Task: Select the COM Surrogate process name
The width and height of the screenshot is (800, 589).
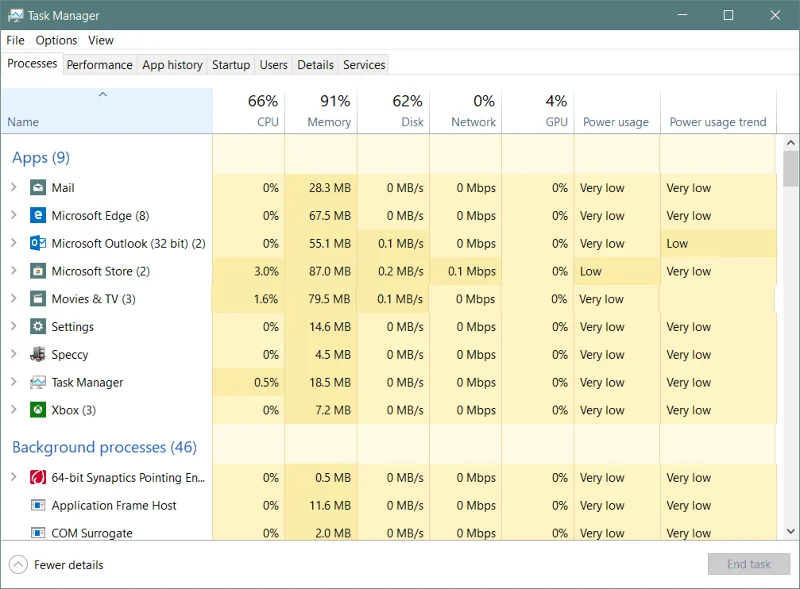Action: pos(92,533)
